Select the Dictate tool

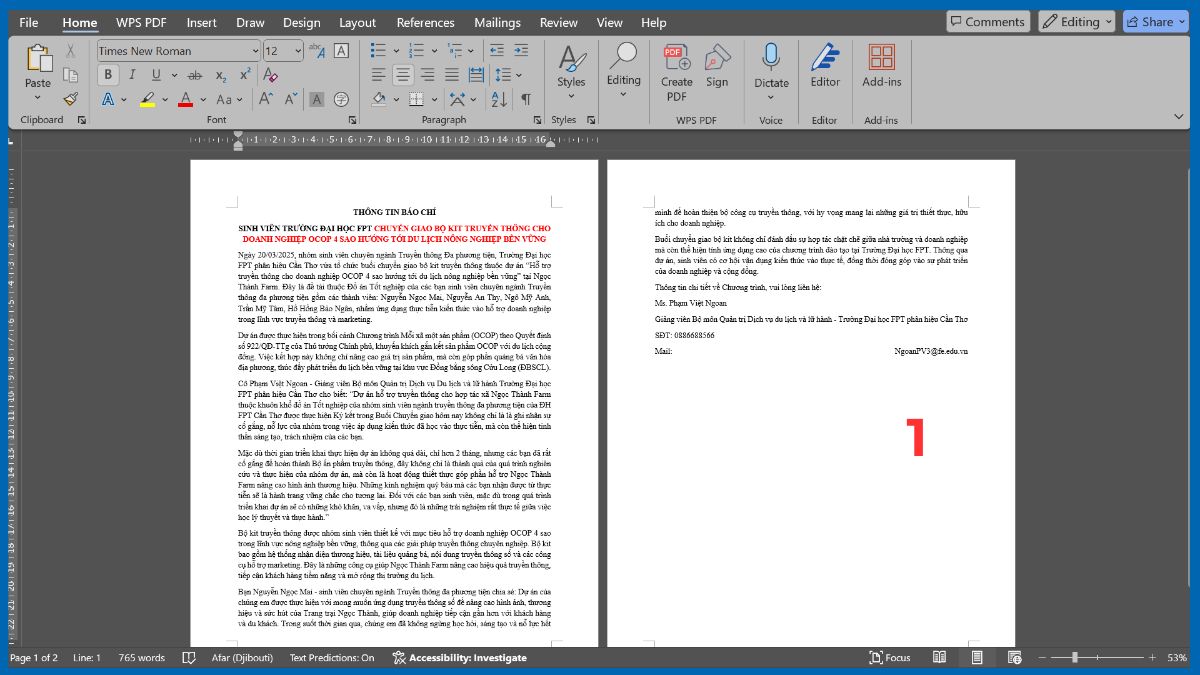(x=771, y=68)
